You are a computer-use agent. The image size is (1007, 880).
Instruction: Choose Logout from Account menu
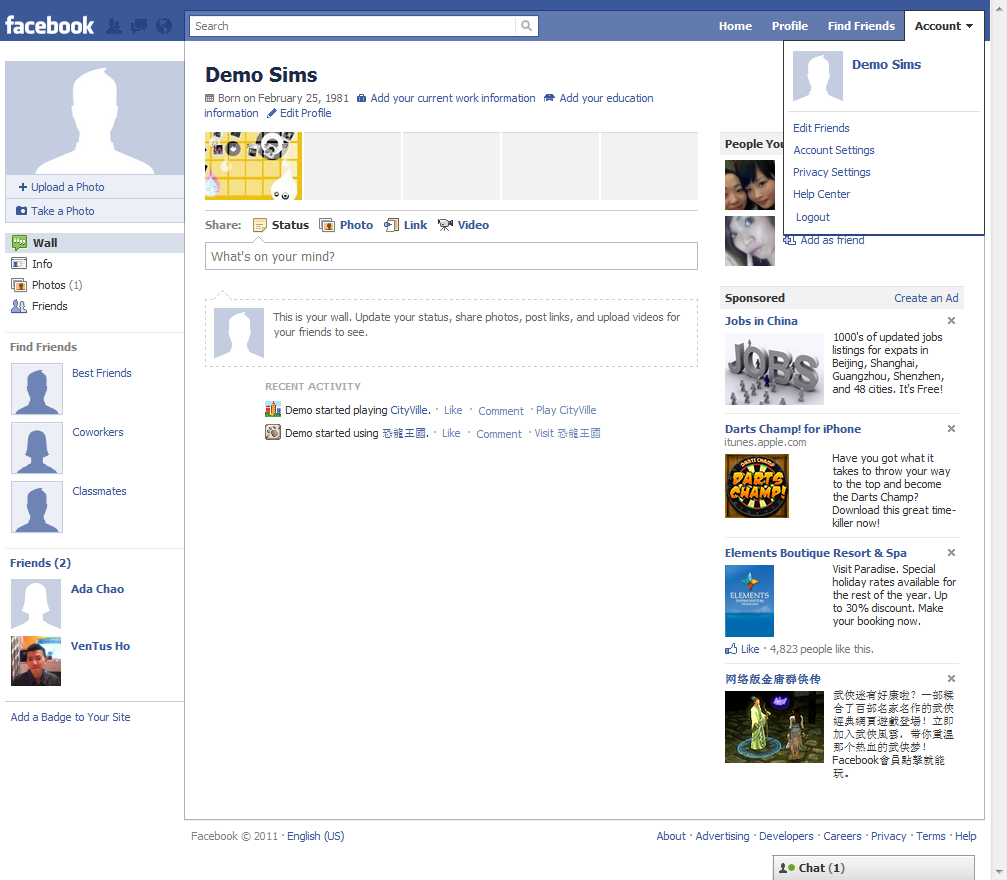coord(812,217)
